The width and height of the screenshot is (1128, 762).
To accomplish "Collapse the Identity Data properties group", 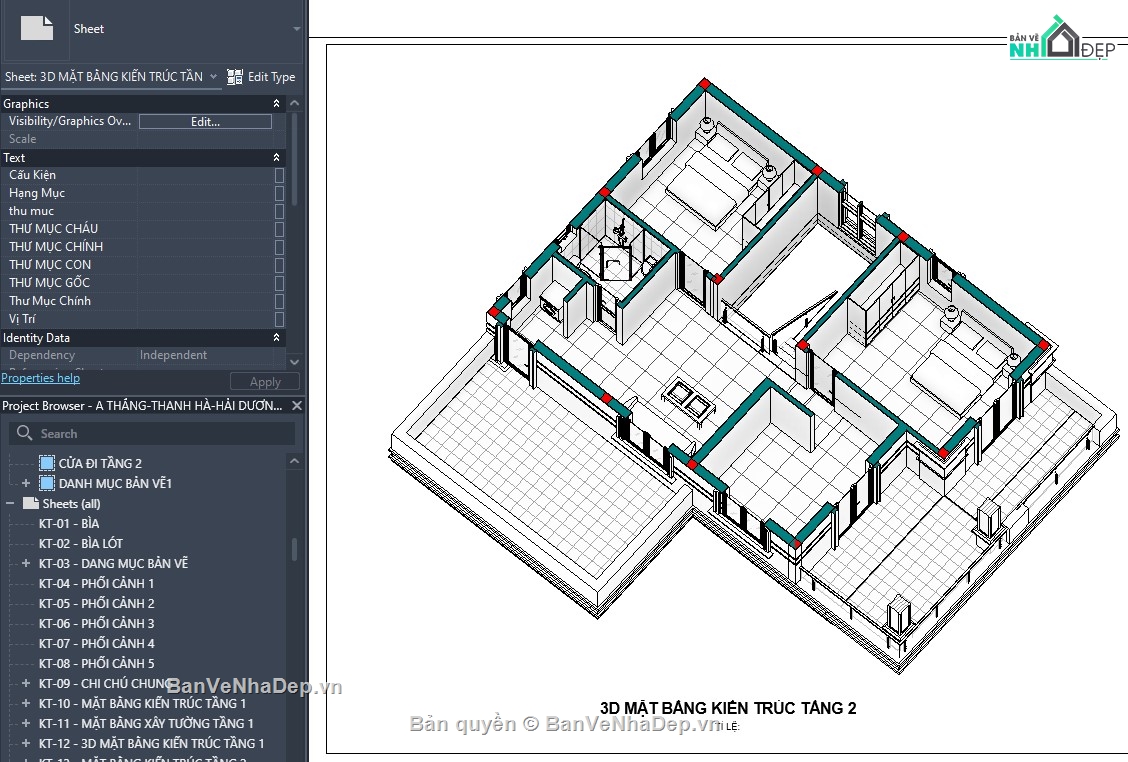I will click(276, 337).
